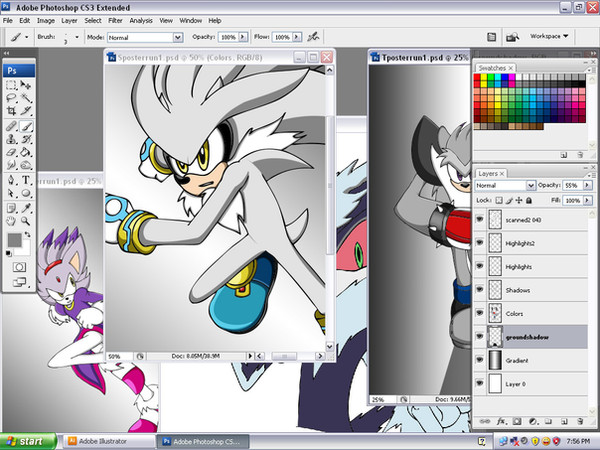This screenshot has height=450, width=600.
Task: Select the Eyedropper tool
Action: [26, 208]
